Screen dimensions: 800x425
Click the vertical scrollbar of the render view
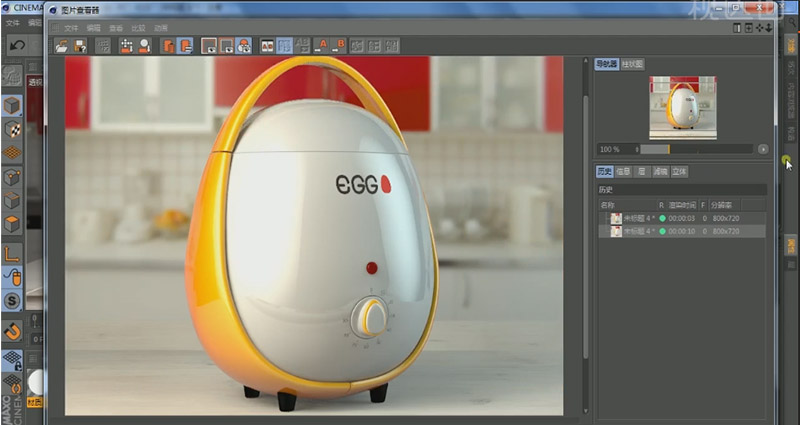(586, 227)
